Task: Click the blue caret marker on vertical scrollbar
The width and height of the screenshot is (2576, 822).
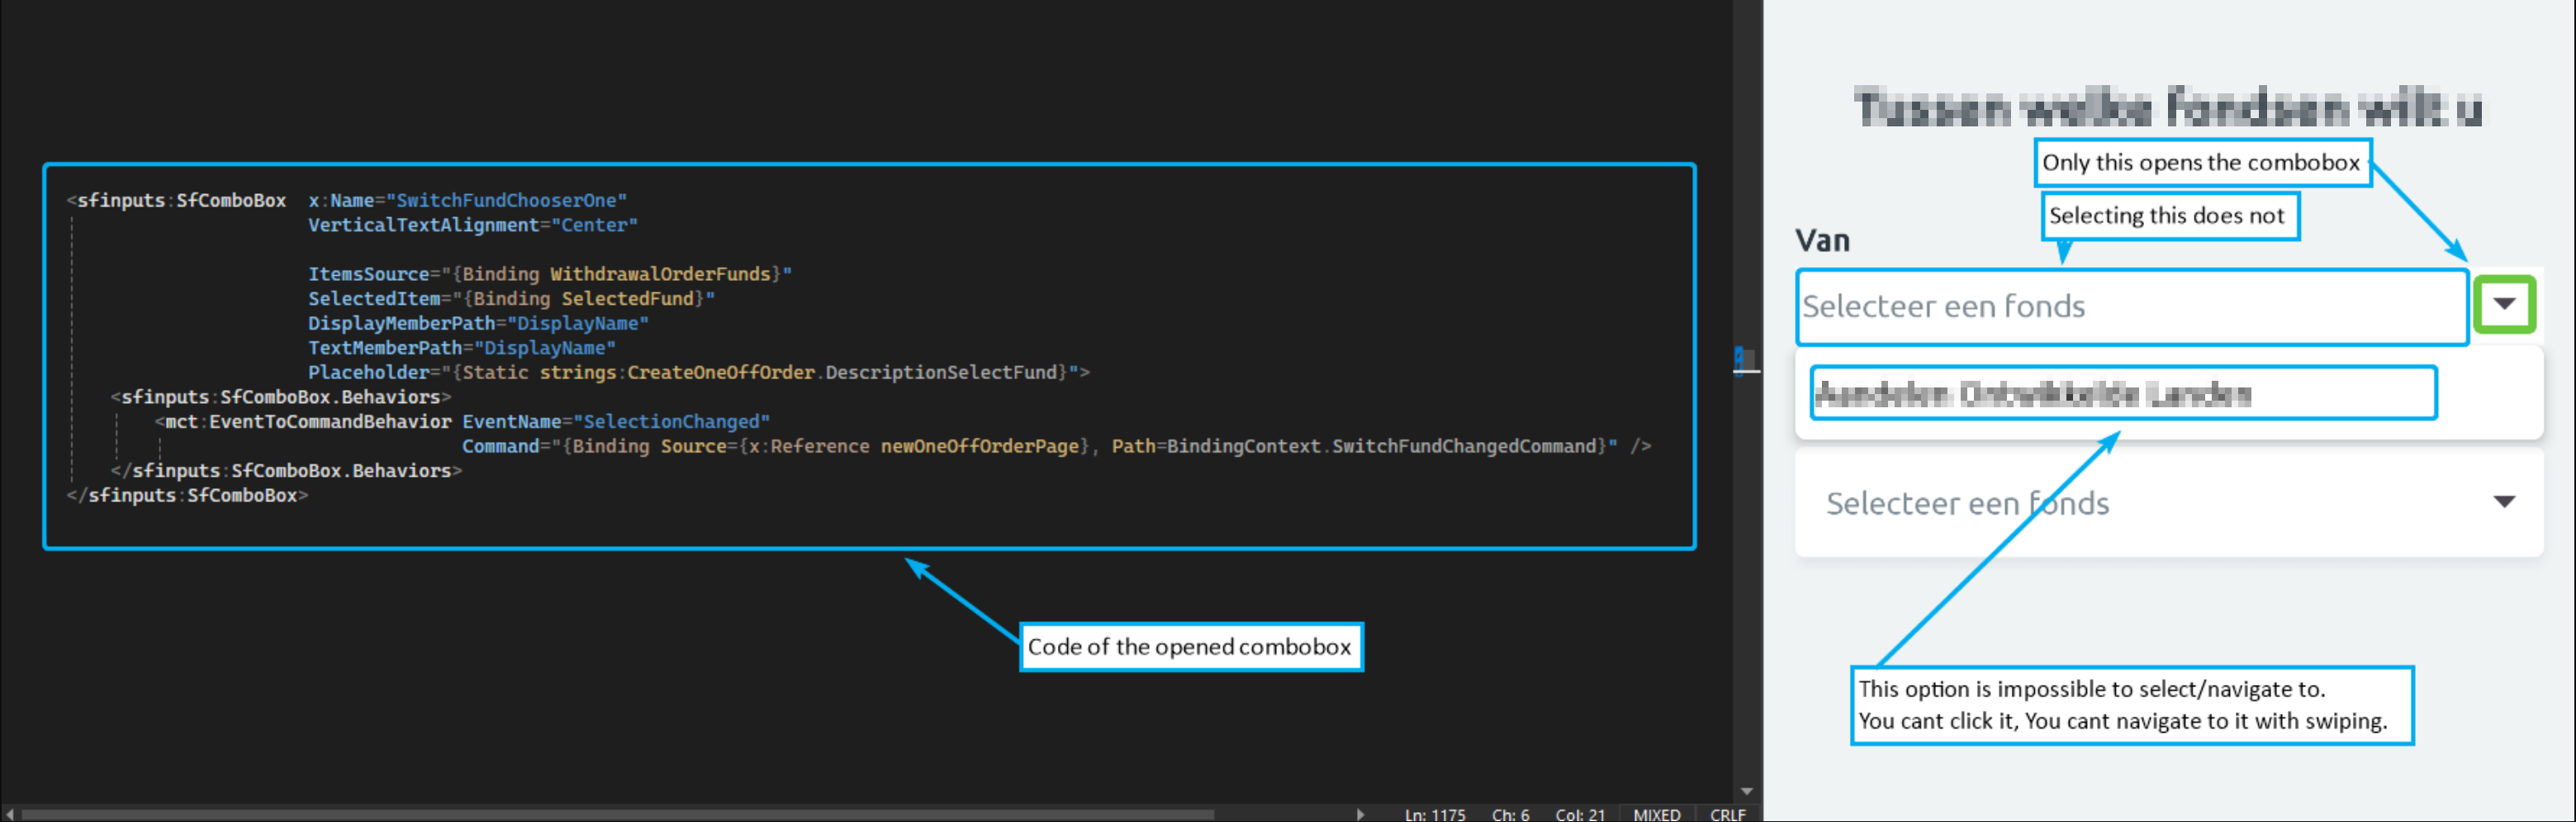Action: (1741, 358)
